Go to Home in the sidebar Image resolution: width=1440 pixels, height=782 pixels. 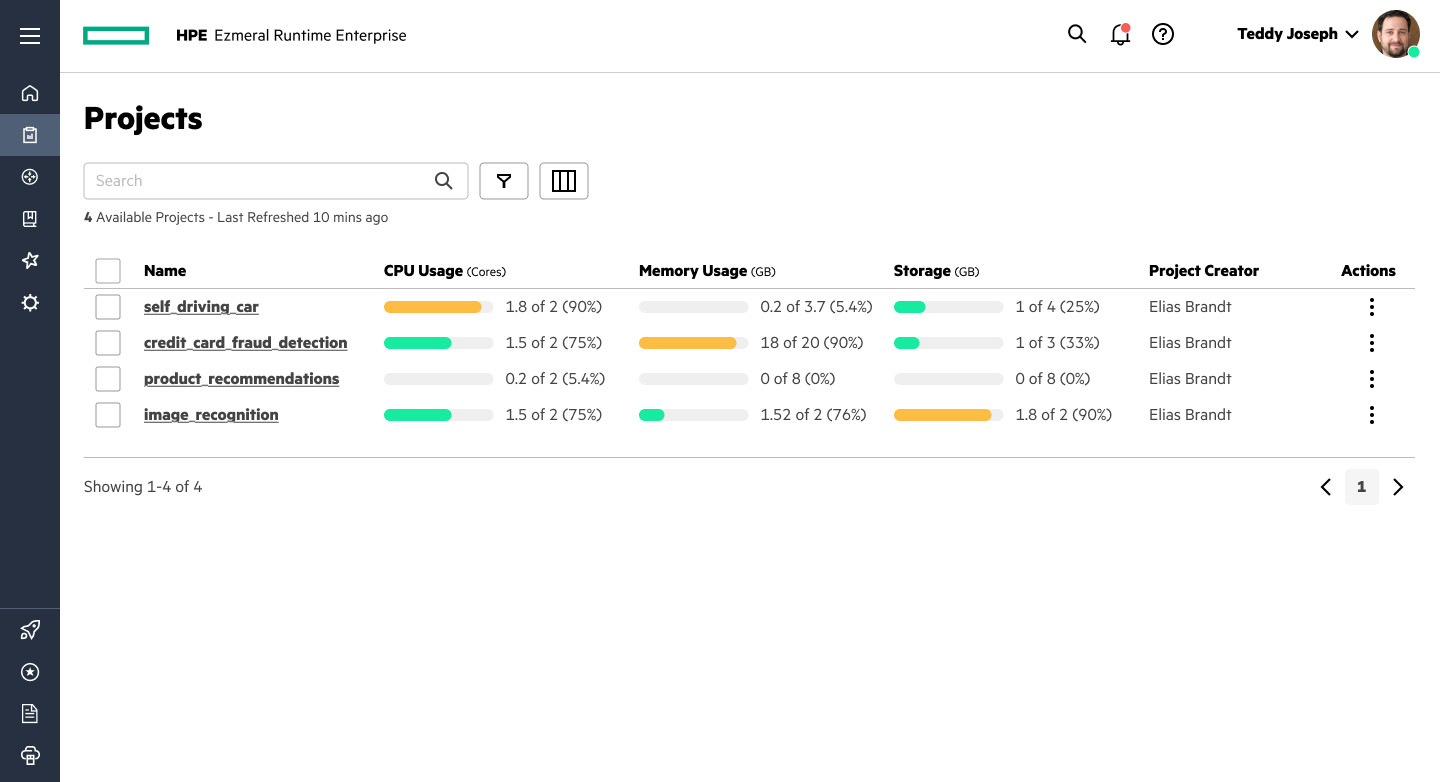(x=30, y=93)
